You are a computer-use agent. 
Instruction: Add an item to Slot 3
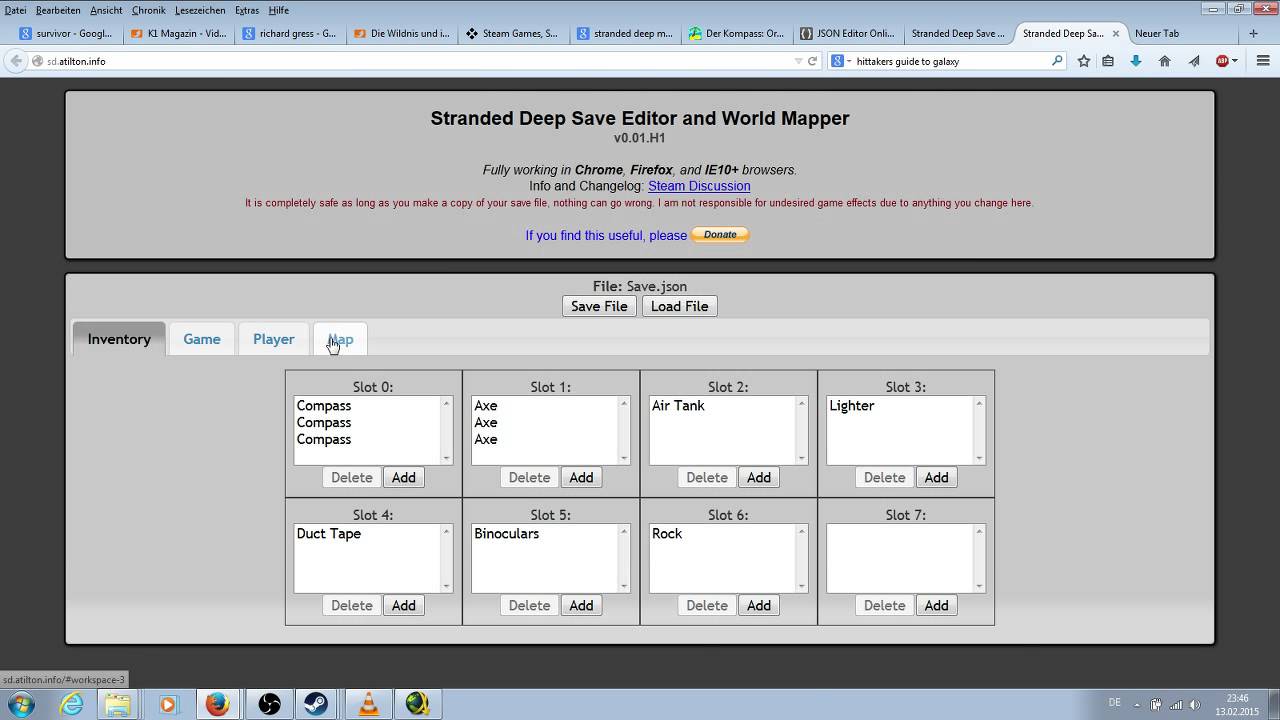(936, 477)
